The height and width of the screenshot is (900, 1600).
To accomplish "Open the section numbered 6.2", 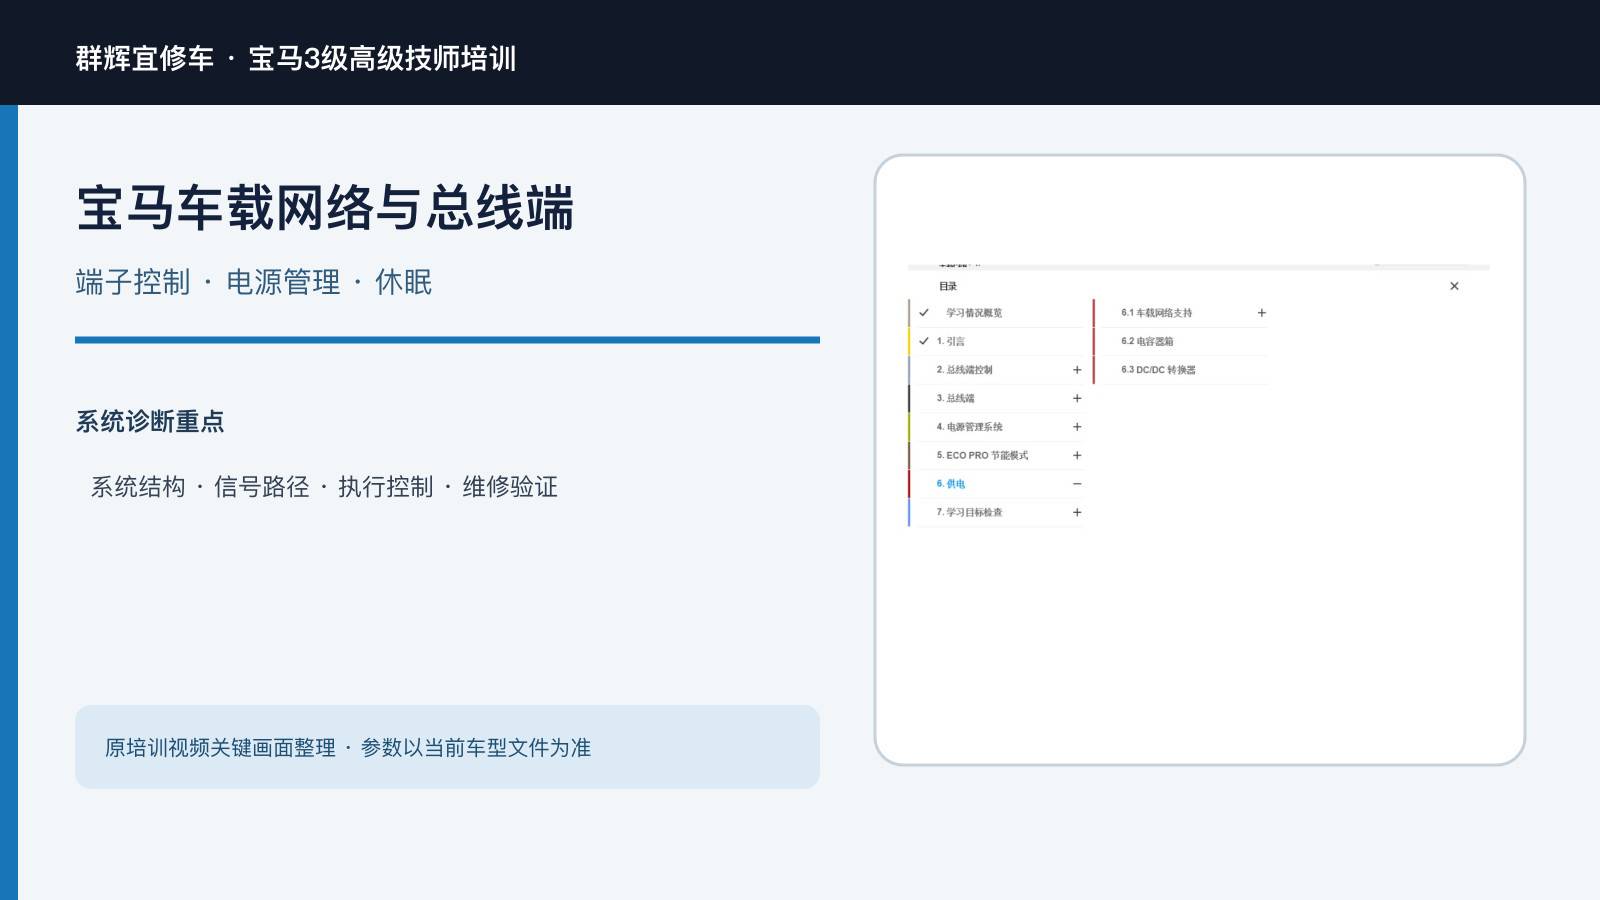I will tap(1147, 341).
